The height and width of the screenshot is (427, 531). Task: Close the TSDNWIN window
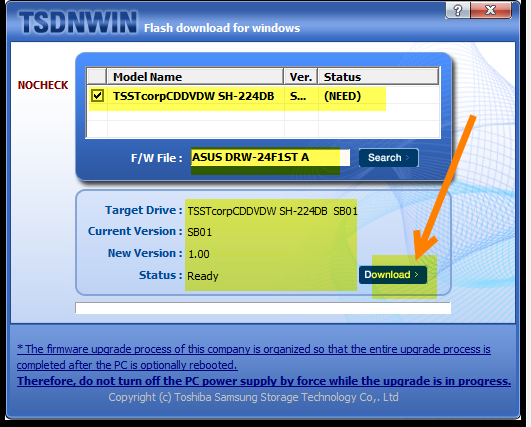490,10
